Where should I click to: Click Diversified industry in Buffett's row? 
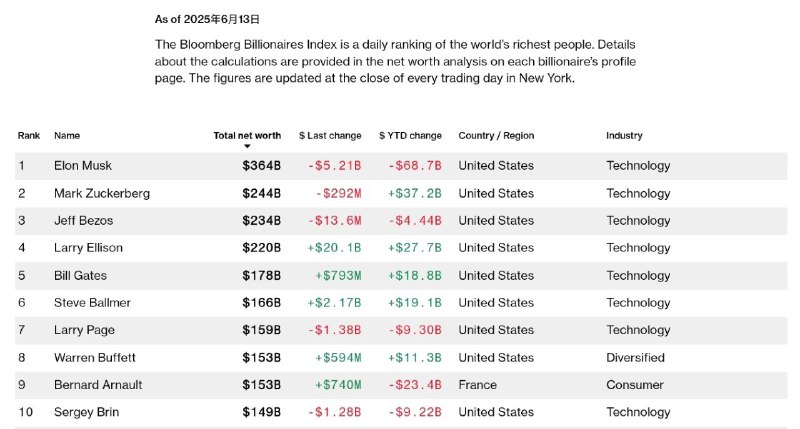coord(635,358)
